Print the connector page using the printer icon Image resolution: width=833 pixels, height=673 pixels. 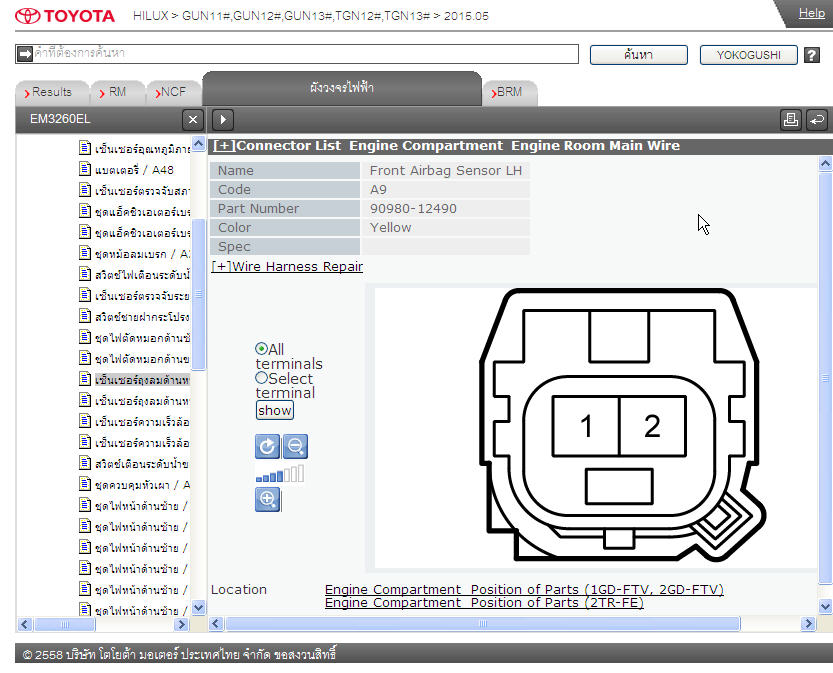click(x=790, y=120)
